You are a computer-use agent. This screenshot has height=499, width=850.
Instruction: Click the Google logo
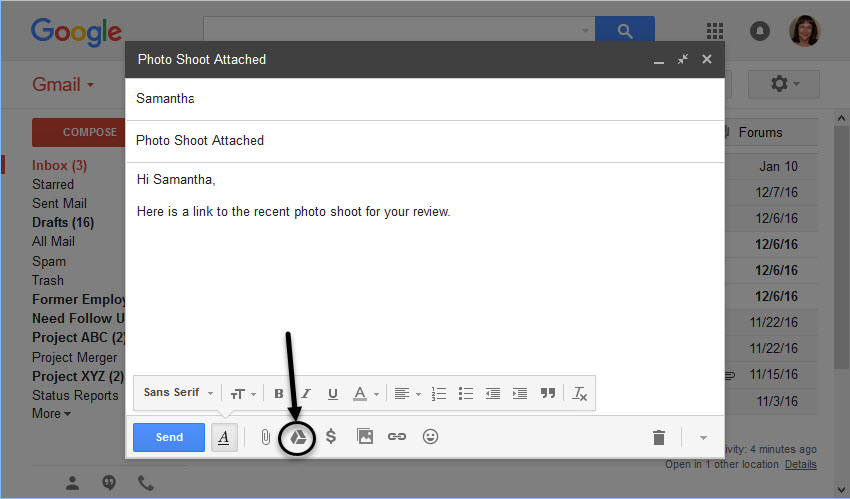(x=76, y=32)
